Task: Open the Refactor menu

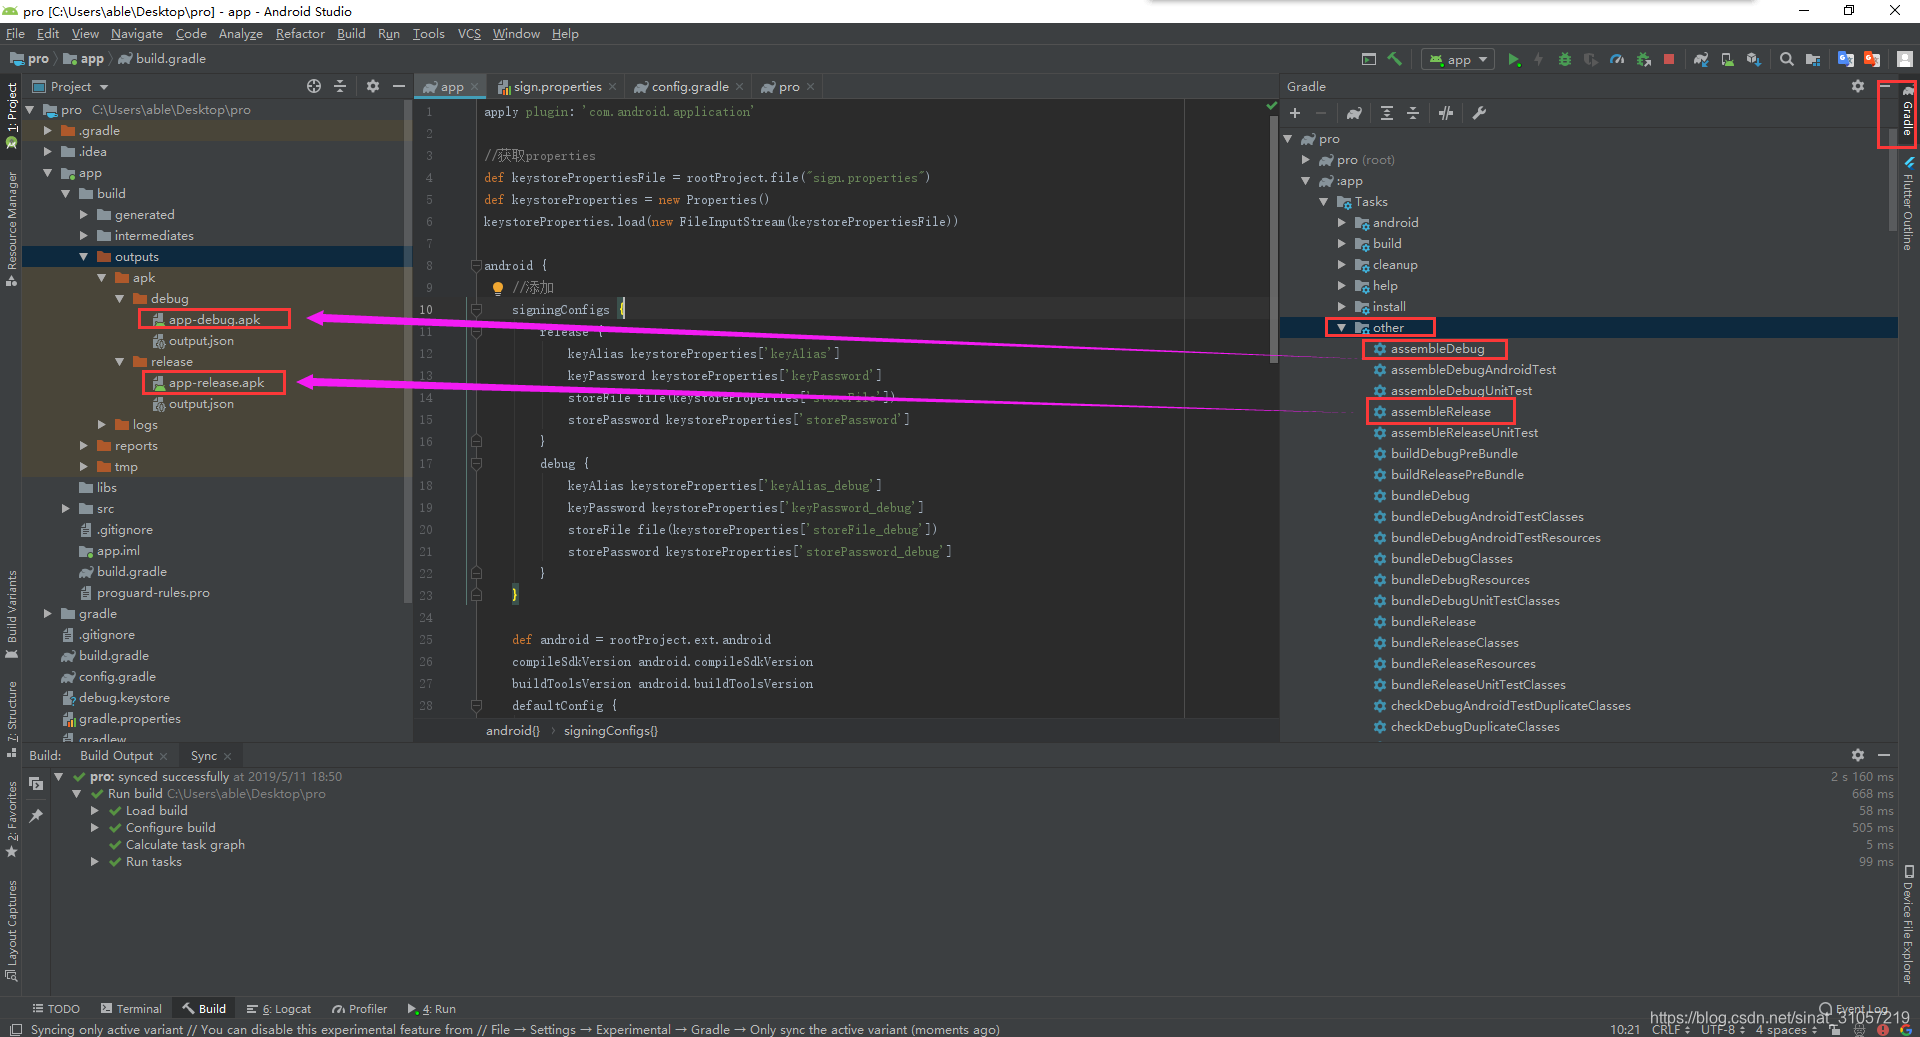Action: pyautogui.click(x=300, y=34)
